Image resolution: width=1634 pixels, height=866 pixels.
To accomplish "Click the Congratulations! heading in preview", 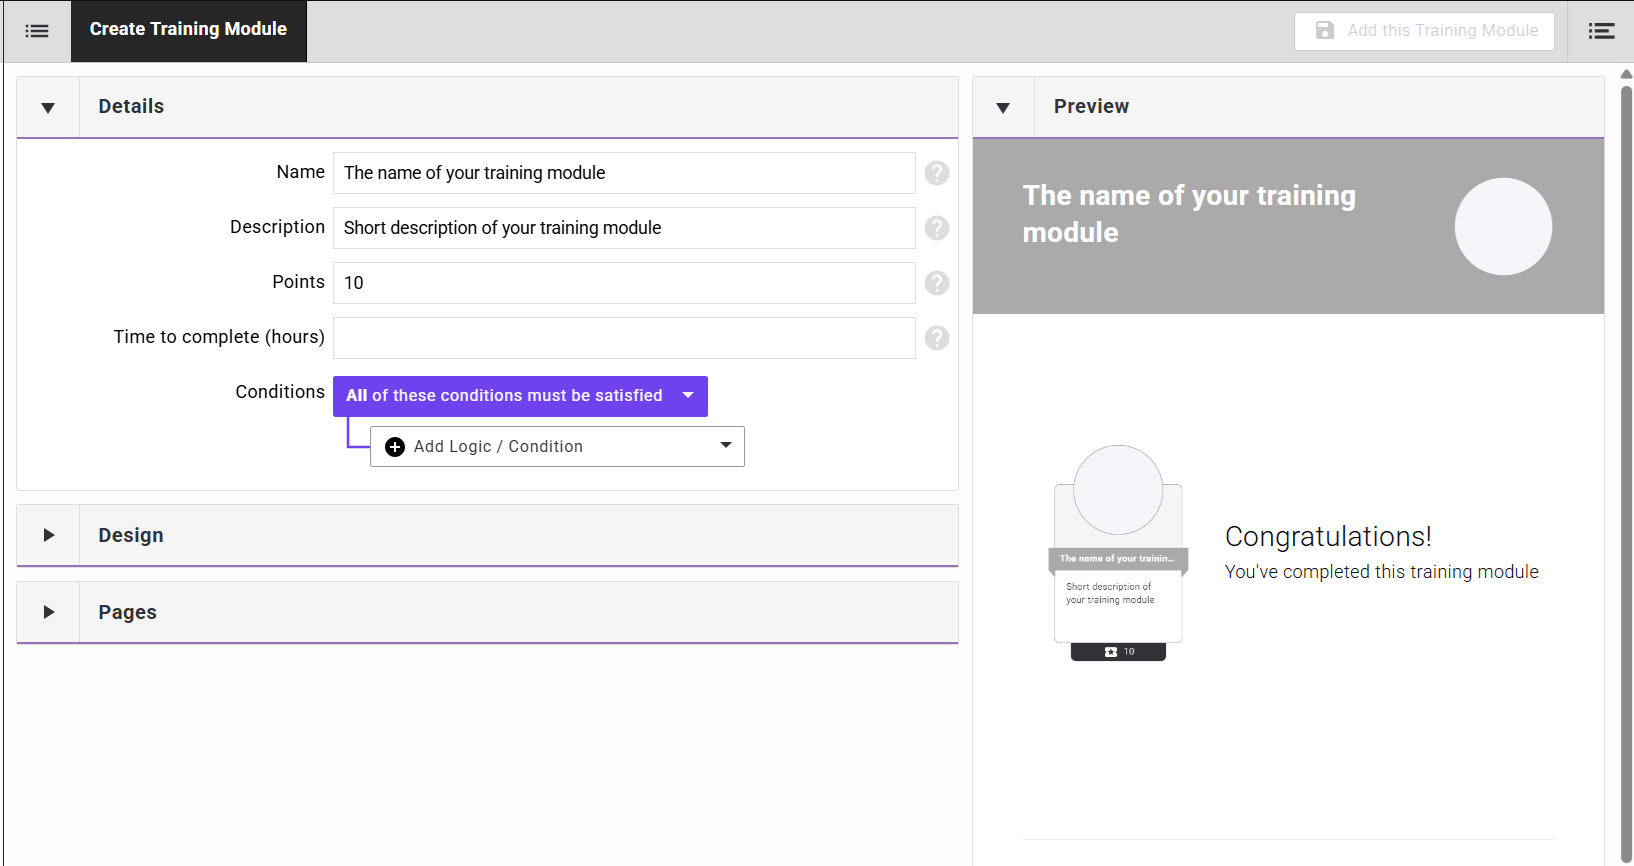I will point(1328,537).
